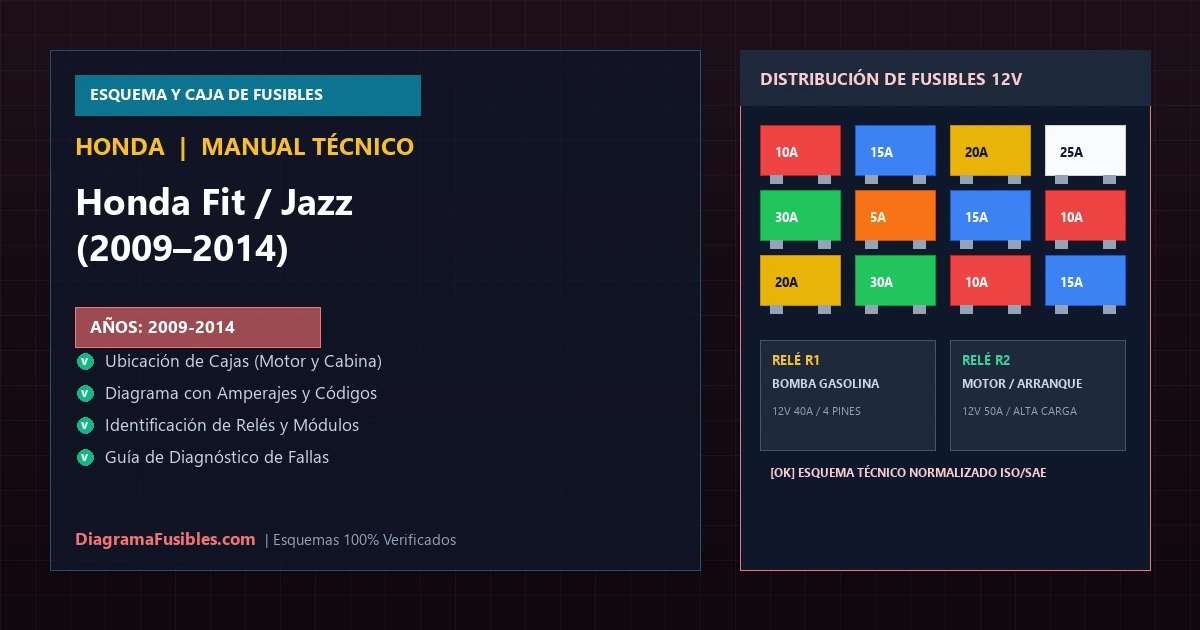This screenshot has height=630, width=1200.
Task: Open the RELÉ R1 Bomba Gasolina card
Action: click(x=848, y=395)
